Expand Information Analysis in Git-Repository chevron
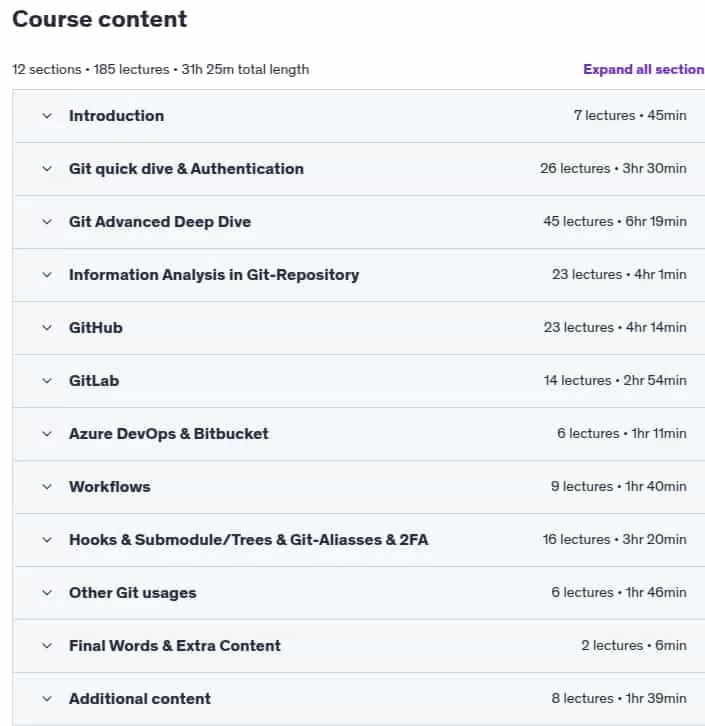The image size is (705, 726). pyautogui.click(x=47, y=275)
